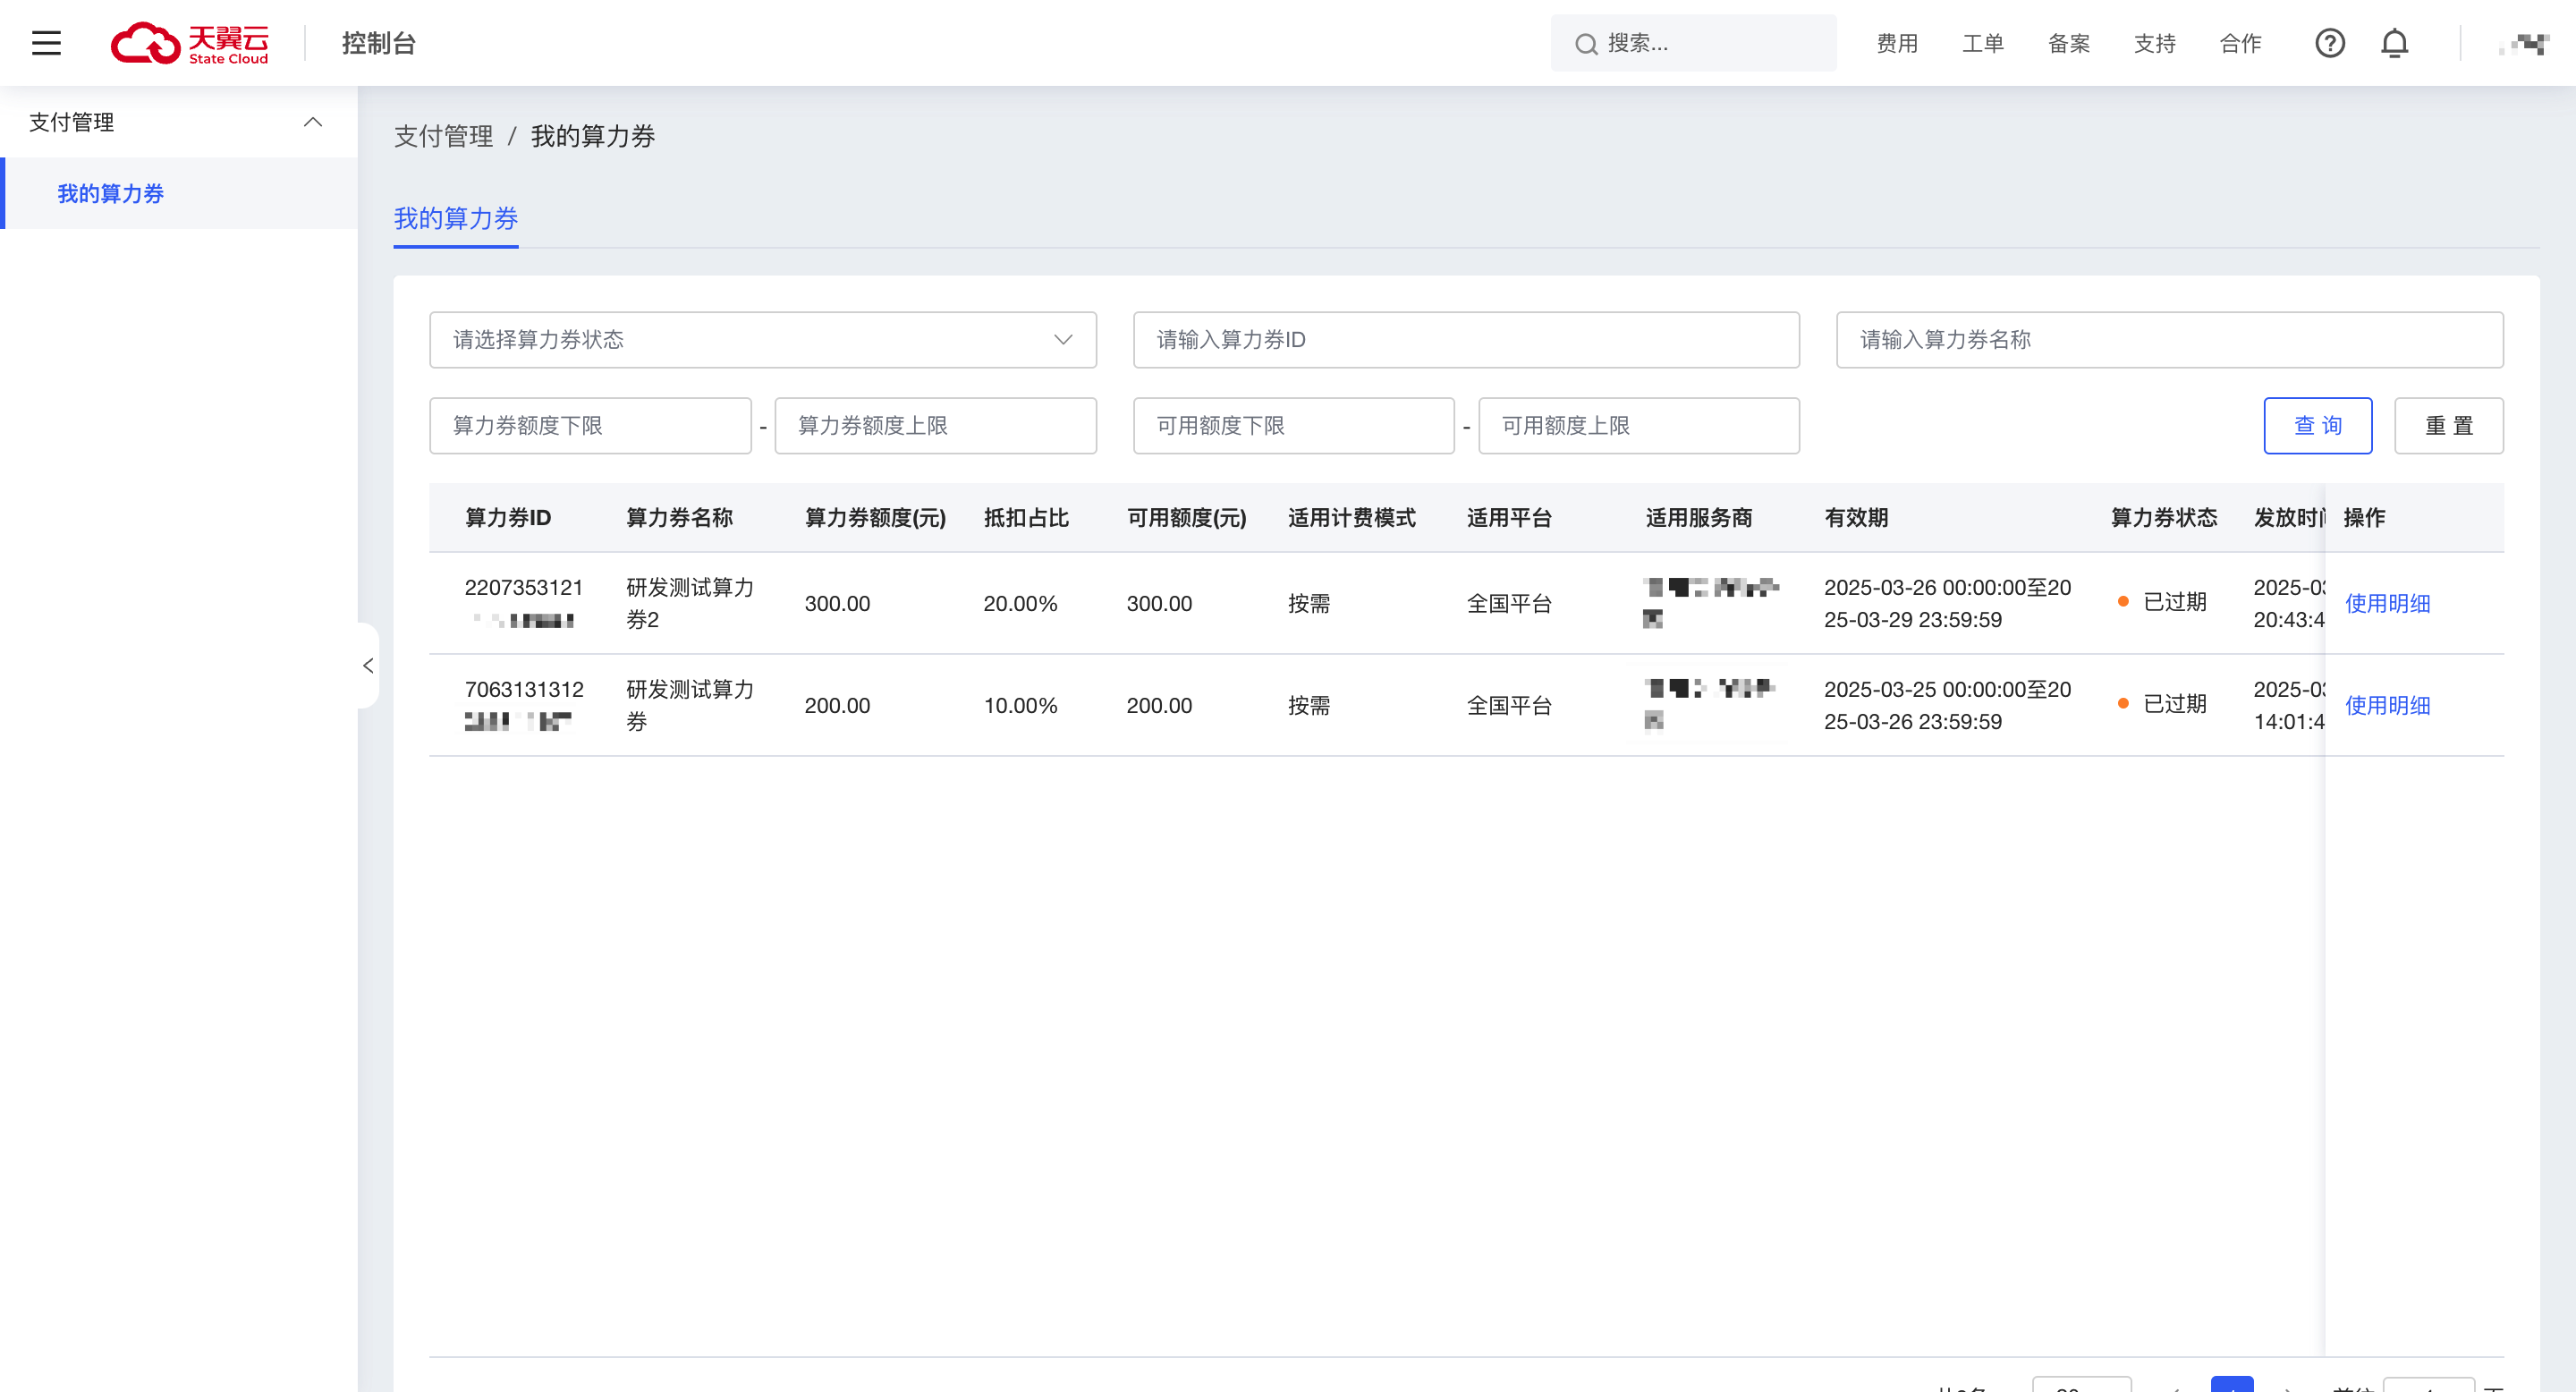Click the 可用额度(元) column header
The width and height of the screenshot is (2576, 1392).
click(1186, 517)
